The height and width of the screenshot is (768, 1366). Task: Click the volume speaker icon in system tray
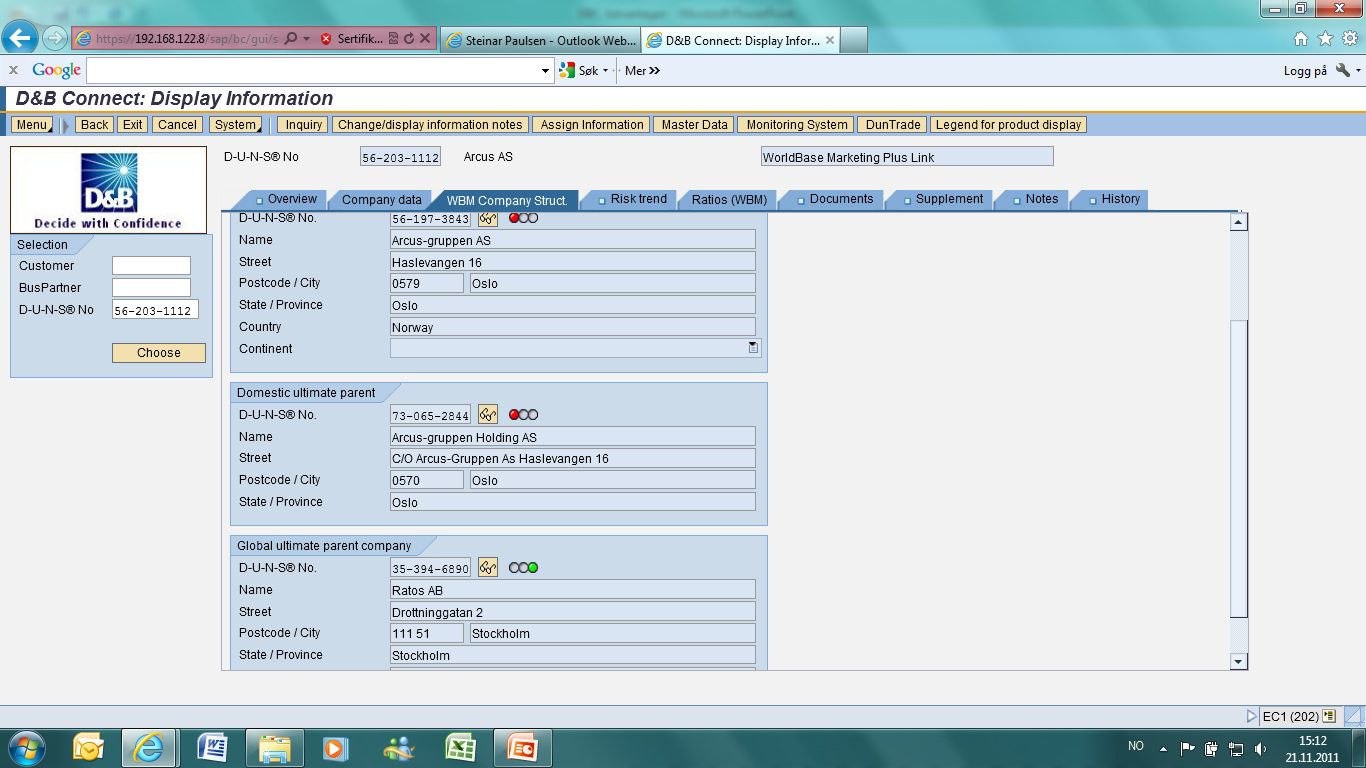point(1261,747)
